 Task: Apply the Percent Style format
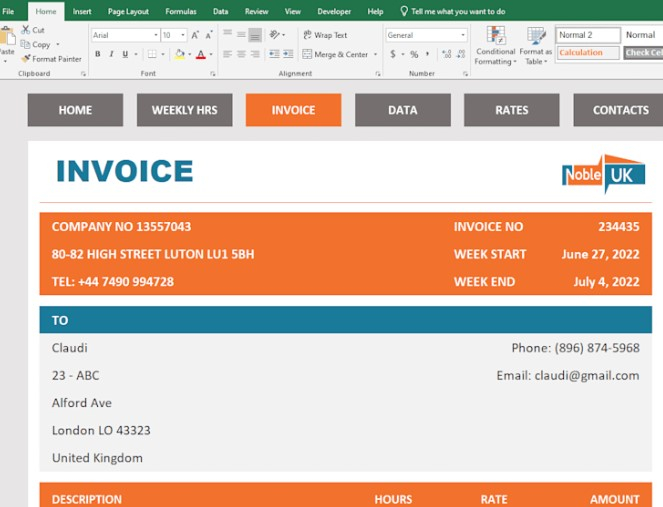[x=414, y=55]
